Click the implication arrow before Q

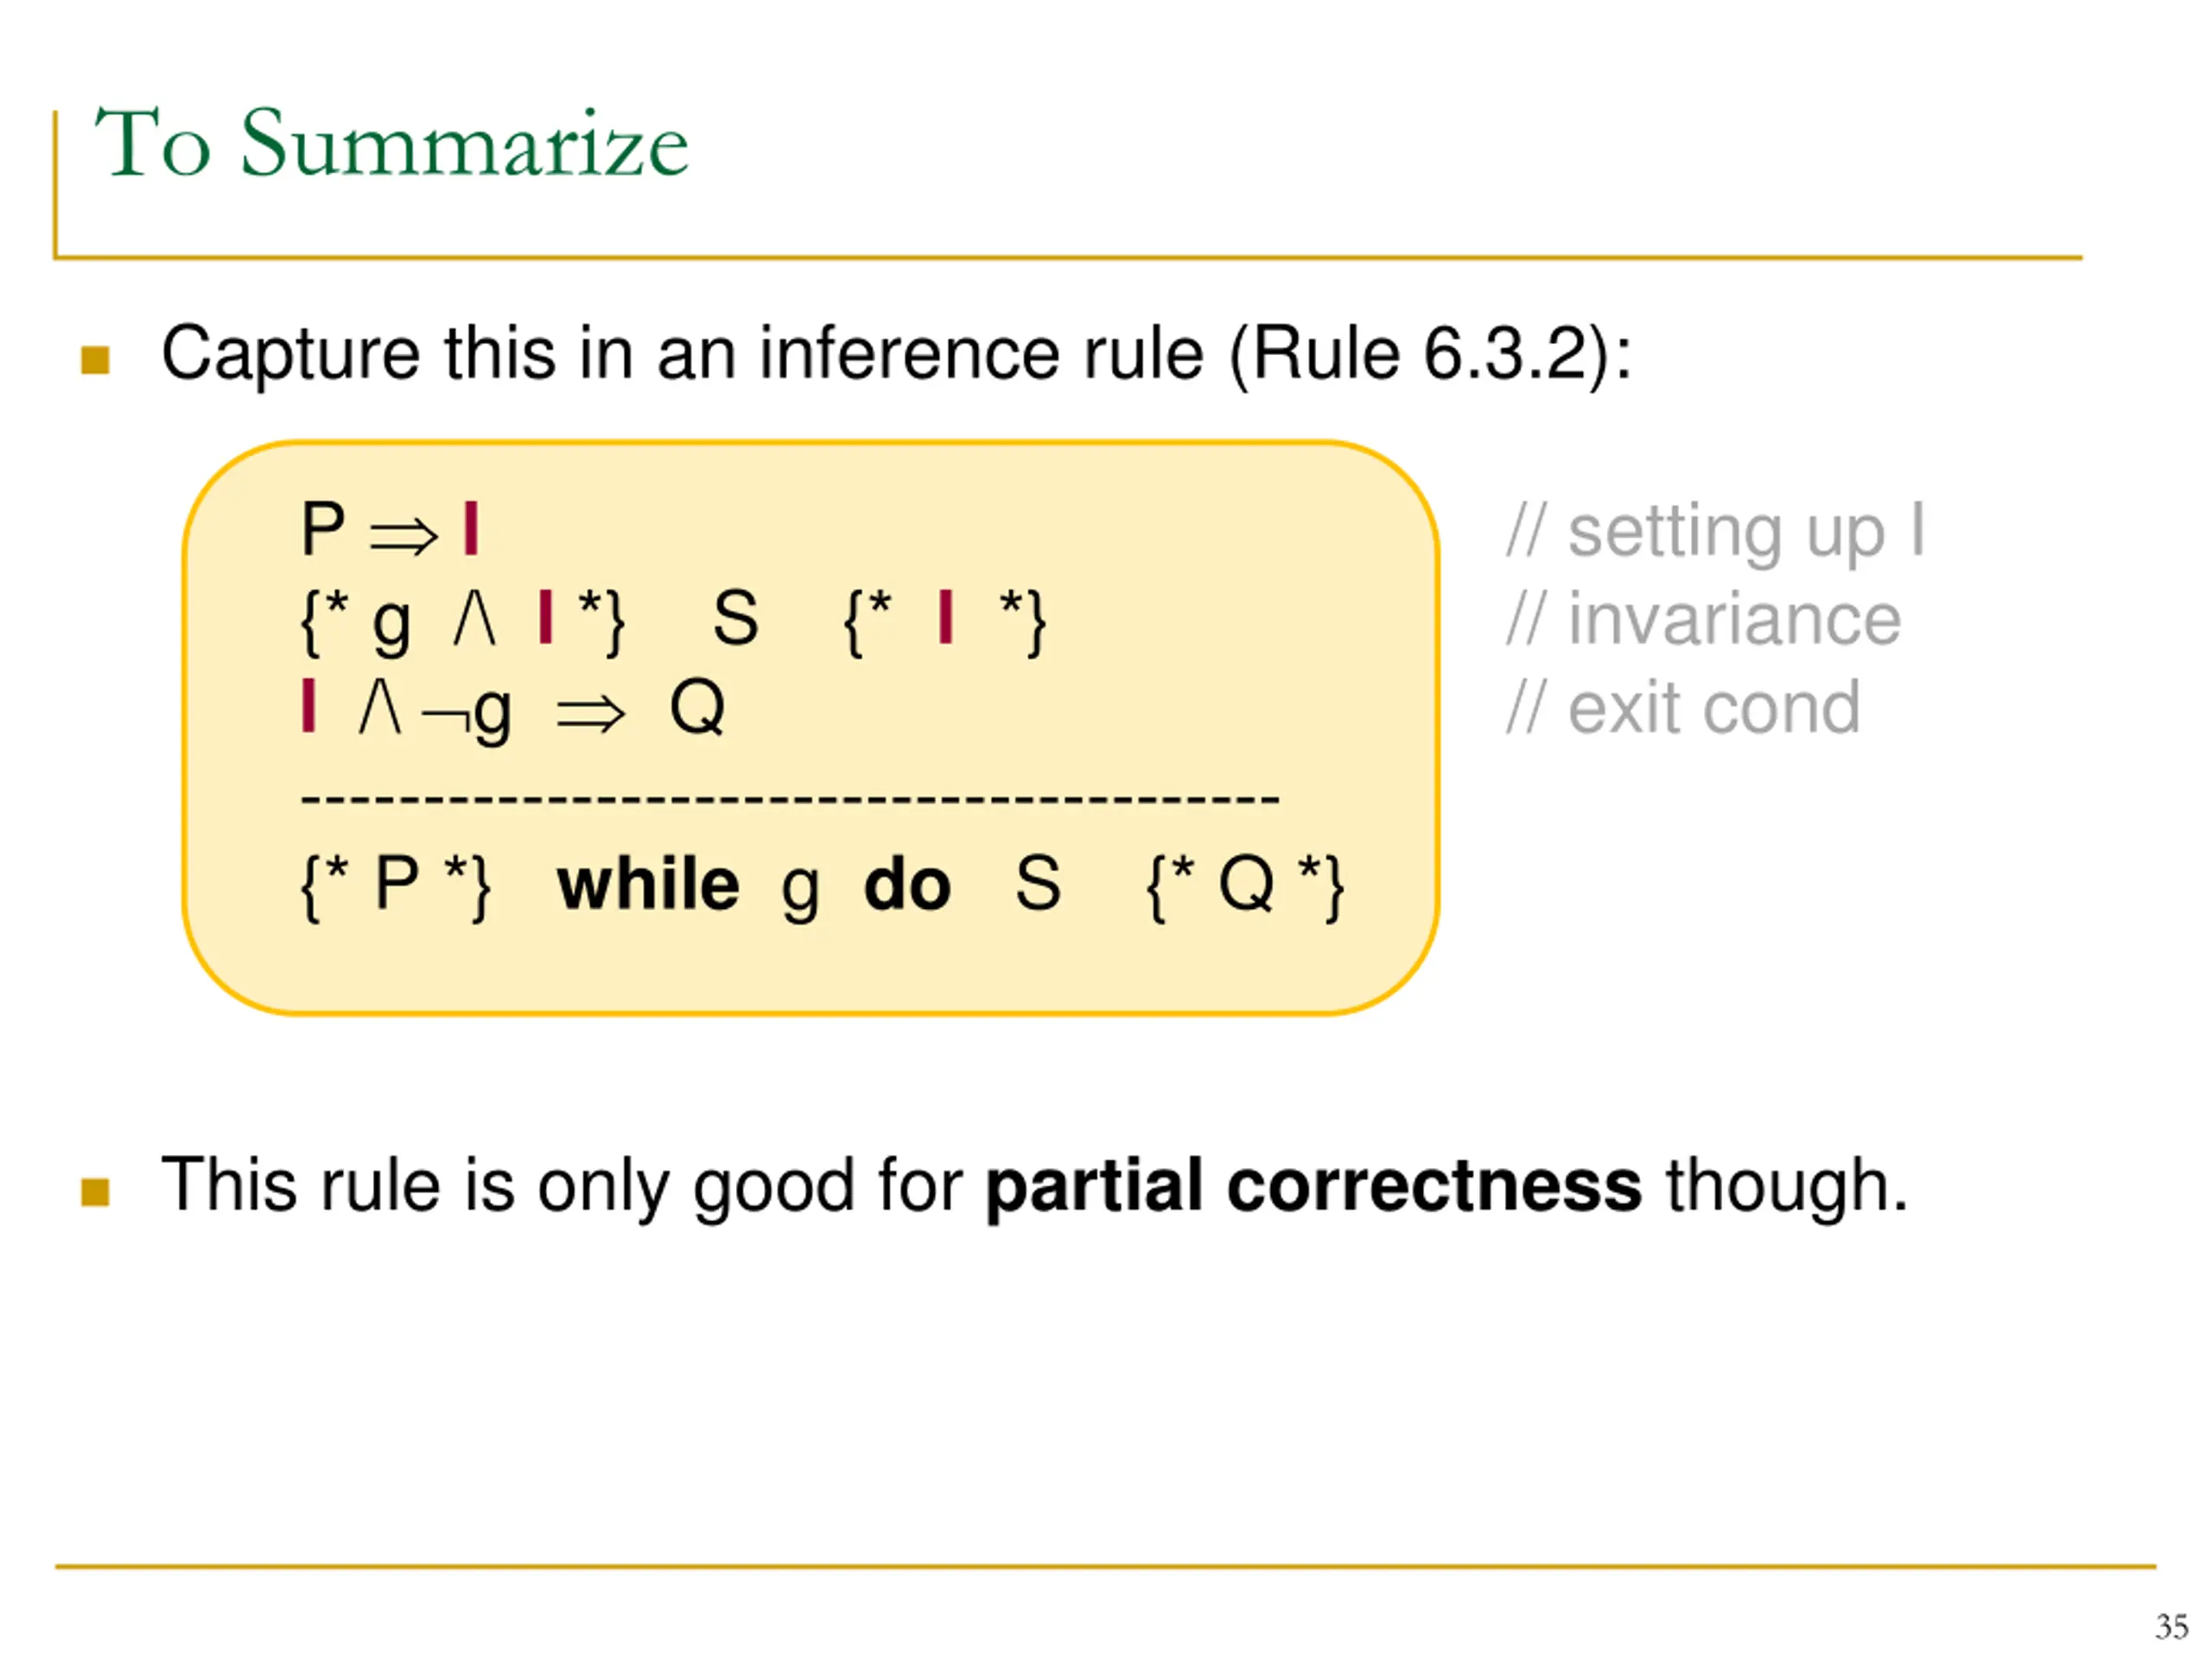pyautogui.click(x=591, y=714)
